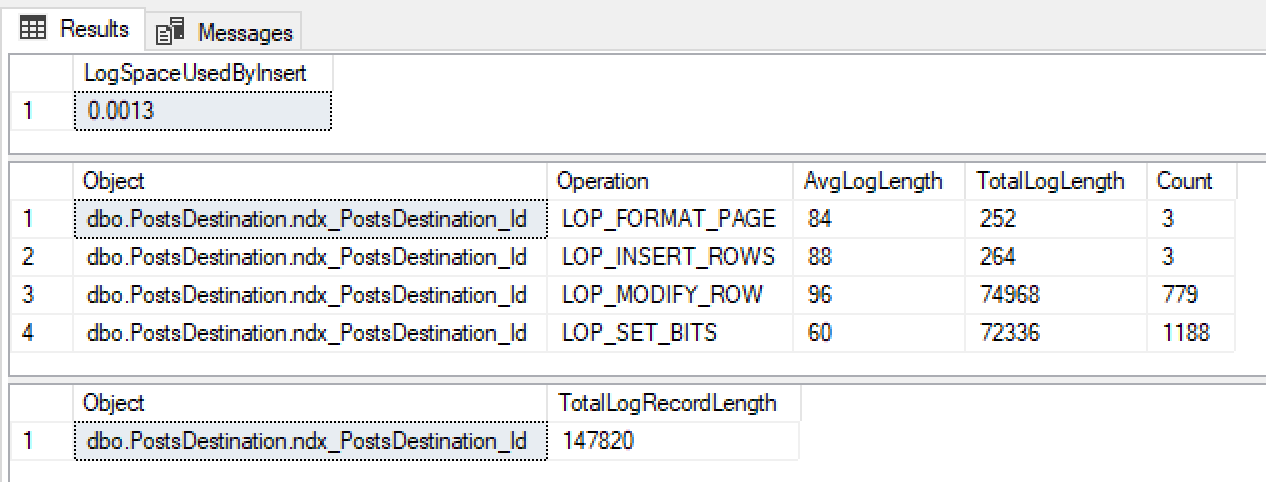Click the Messages tab icon

coord(170,32)
